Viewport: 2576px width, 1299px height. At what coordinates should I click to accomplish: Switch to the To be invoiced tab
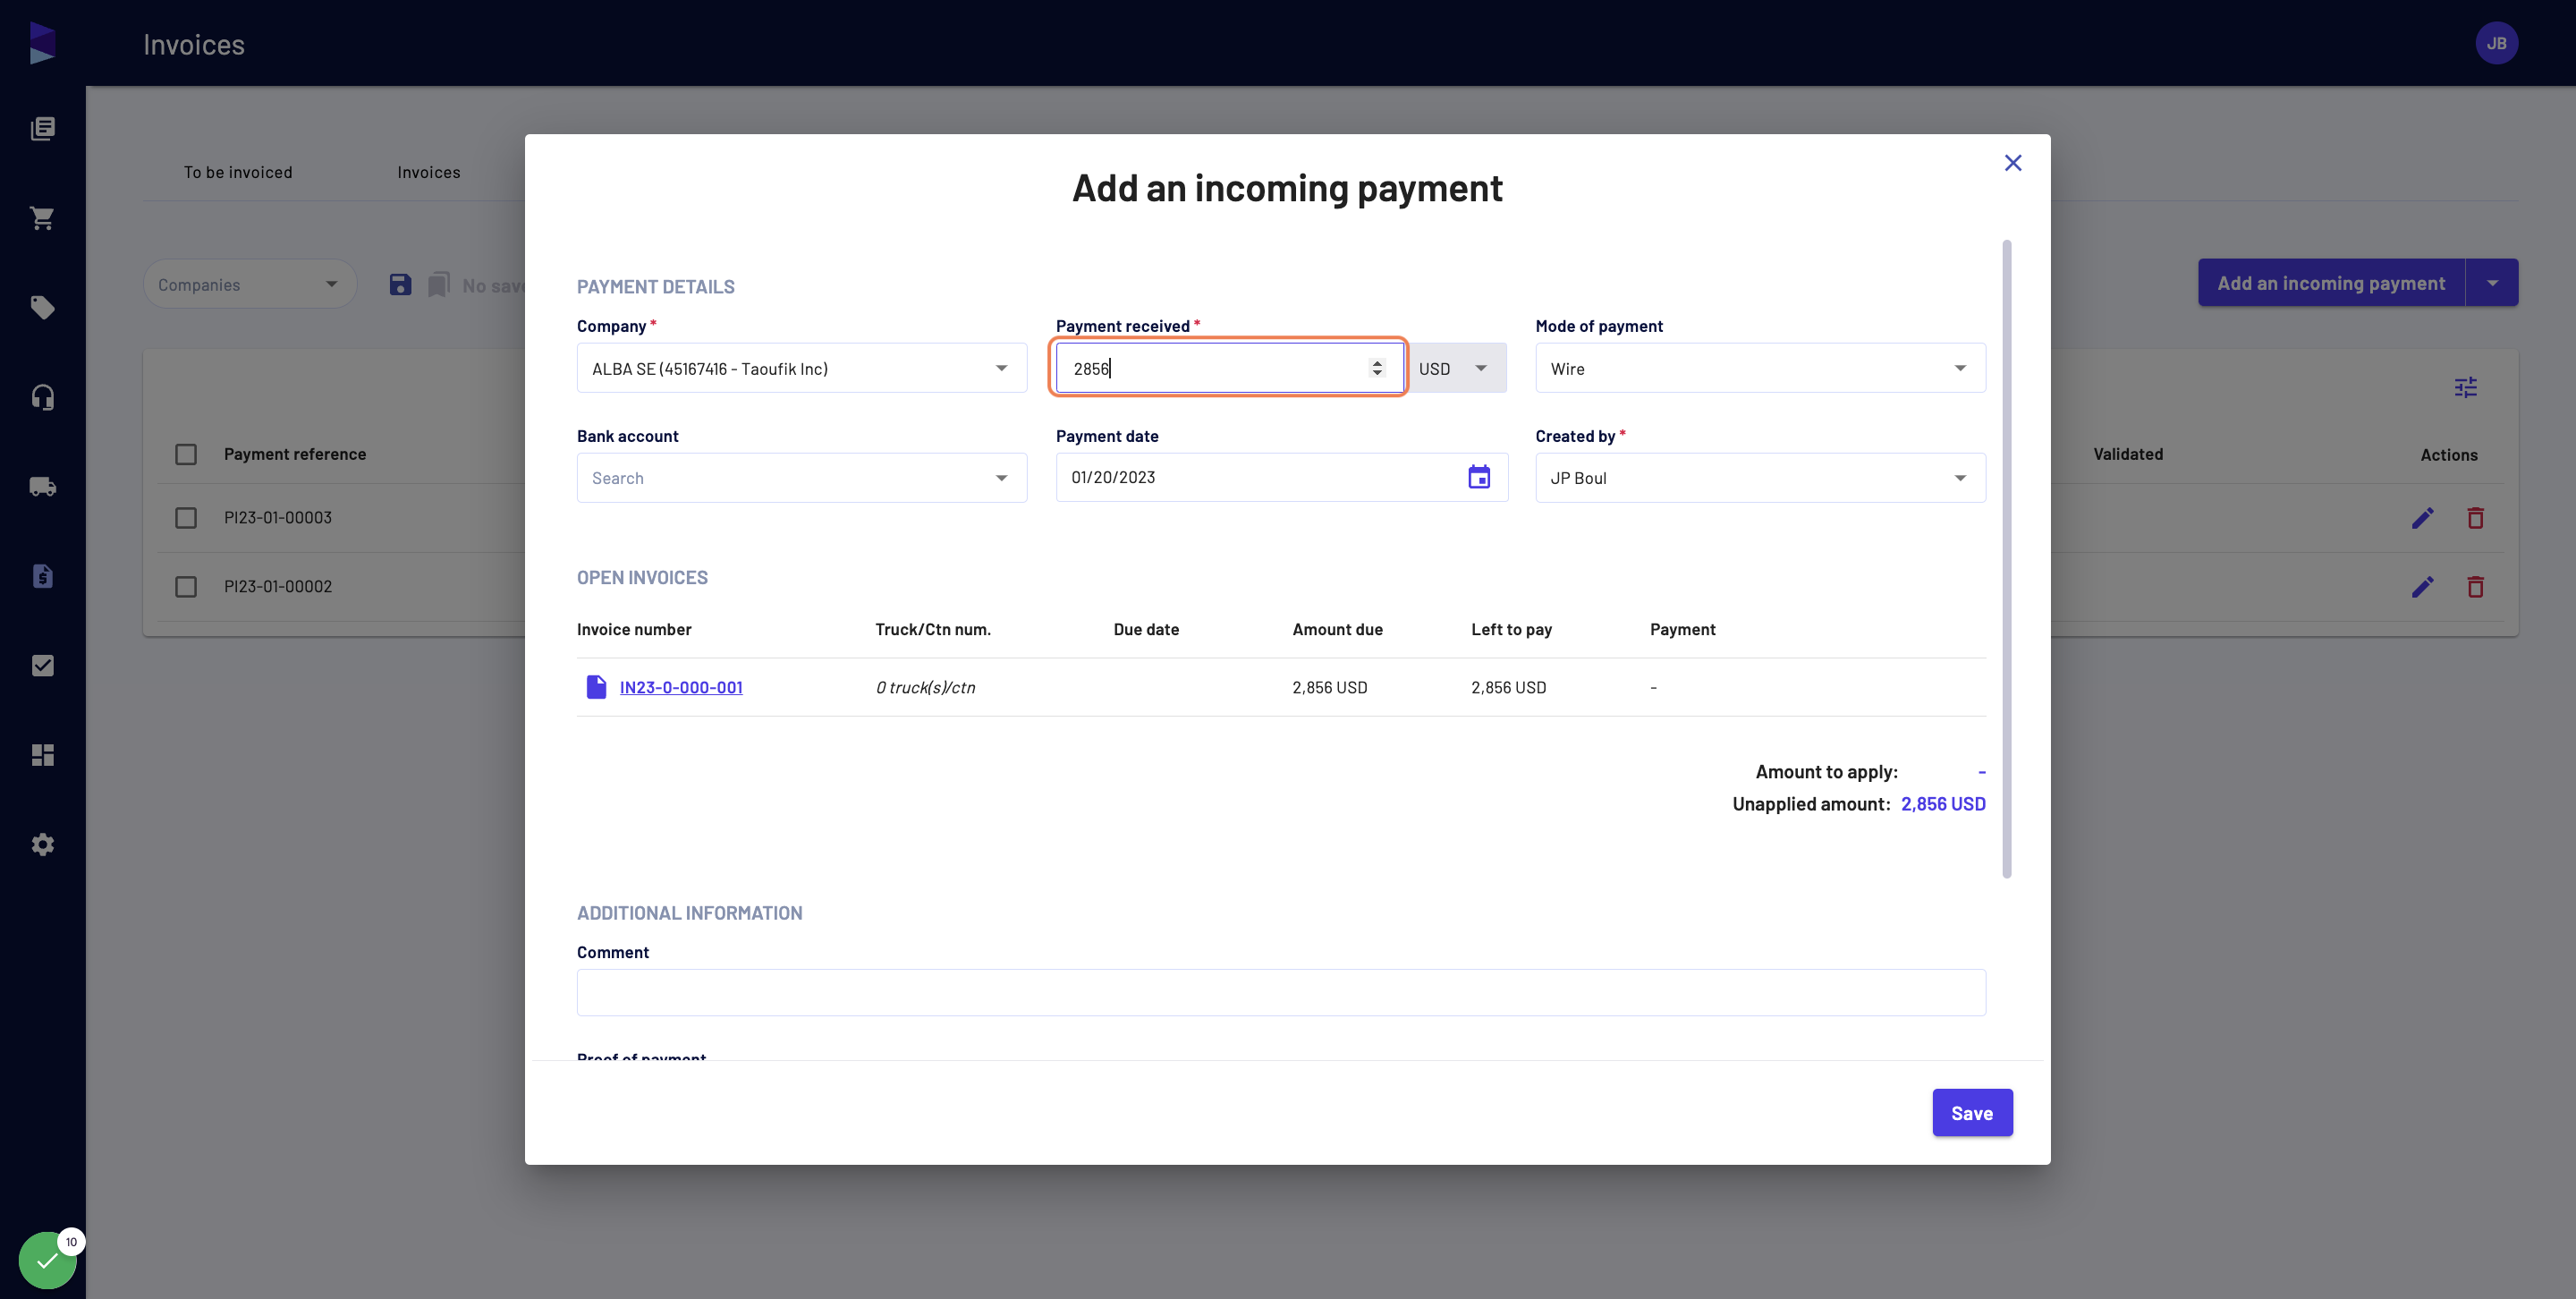pos(238,172)
